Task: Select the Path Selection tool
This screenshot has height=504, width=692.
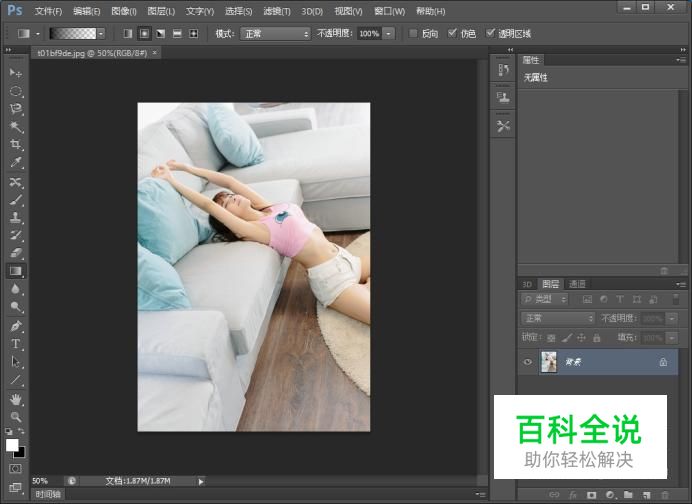Action: pos(16,362)
